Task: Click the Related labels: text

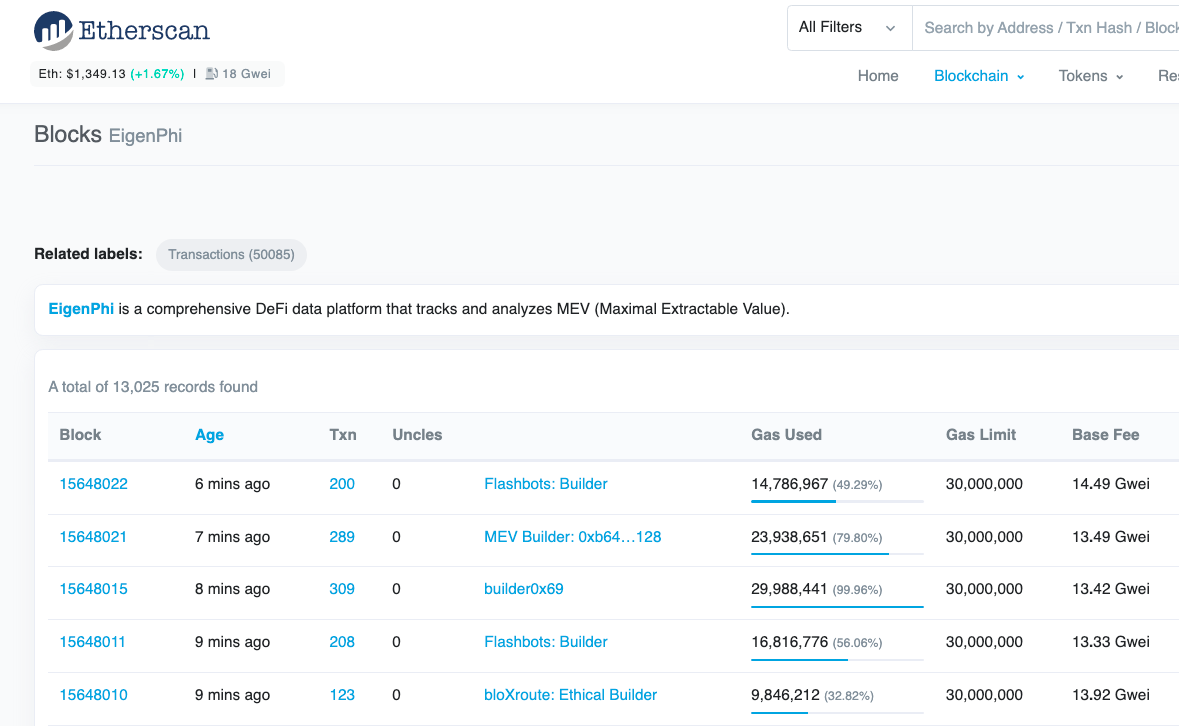Action: pos(88,254)
